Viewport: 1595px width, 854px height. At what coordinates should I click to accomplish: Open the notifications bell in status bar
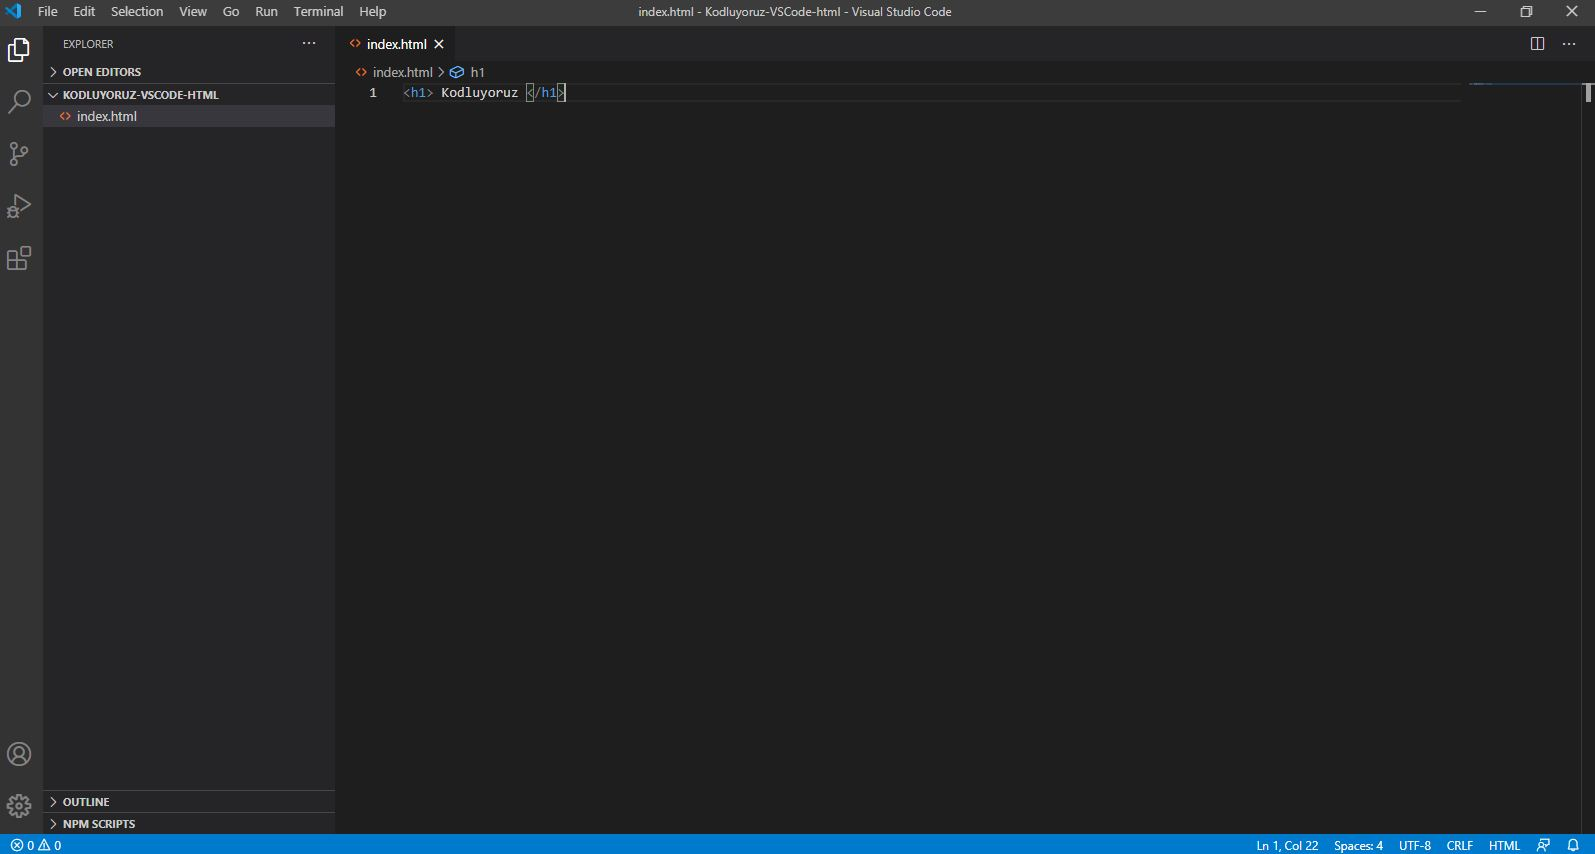1573,845
